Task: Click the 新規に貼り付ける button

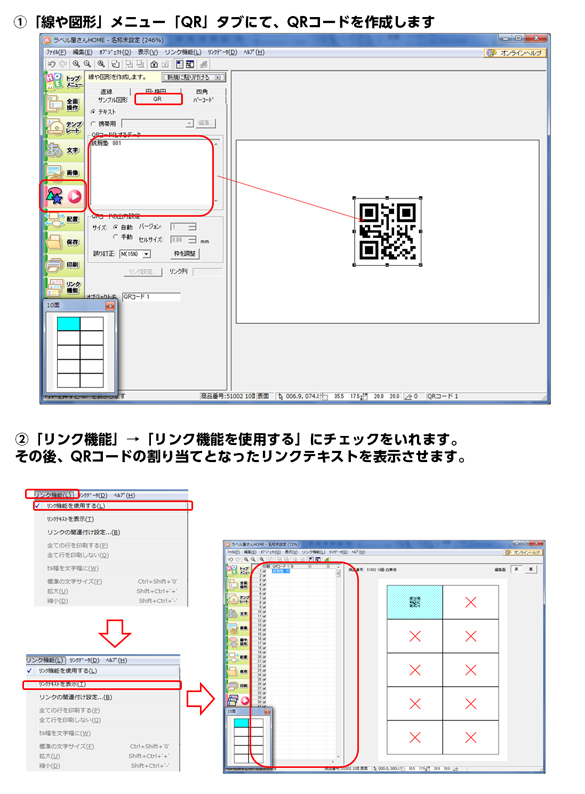Action: click(193, 77)
